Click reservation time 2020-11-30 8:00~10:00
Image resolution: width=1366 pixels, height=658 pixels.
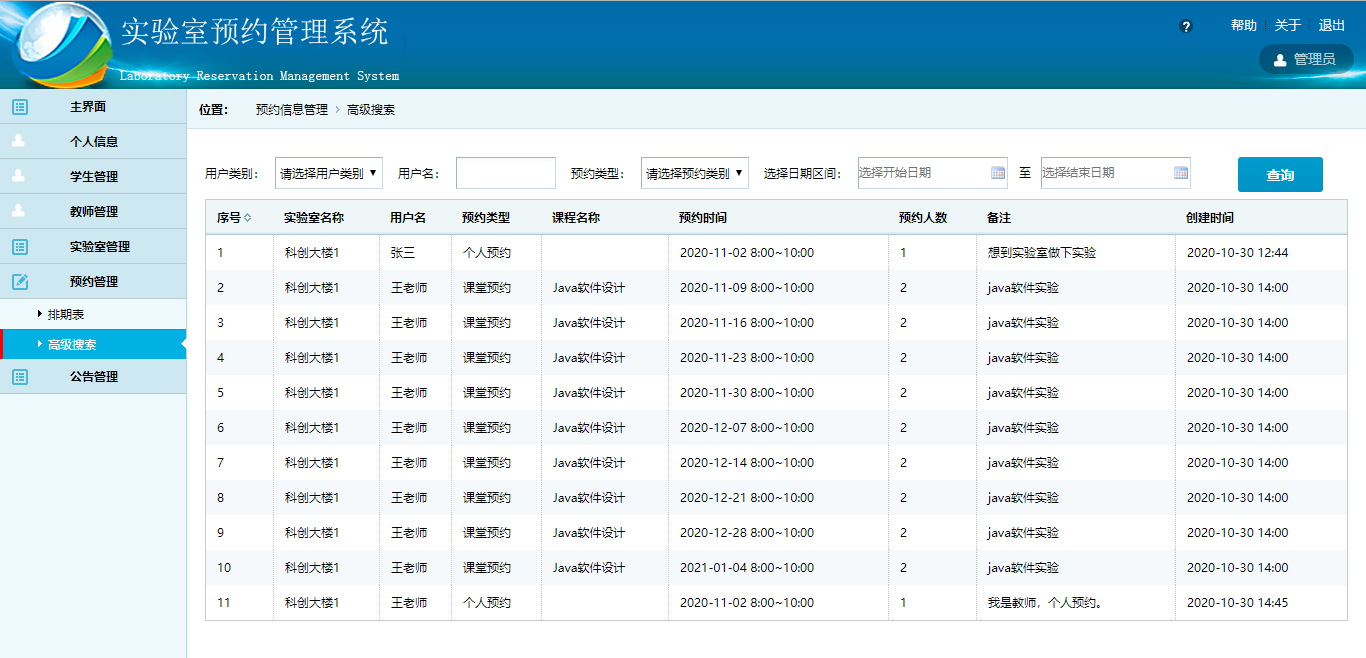pos(747,393)
